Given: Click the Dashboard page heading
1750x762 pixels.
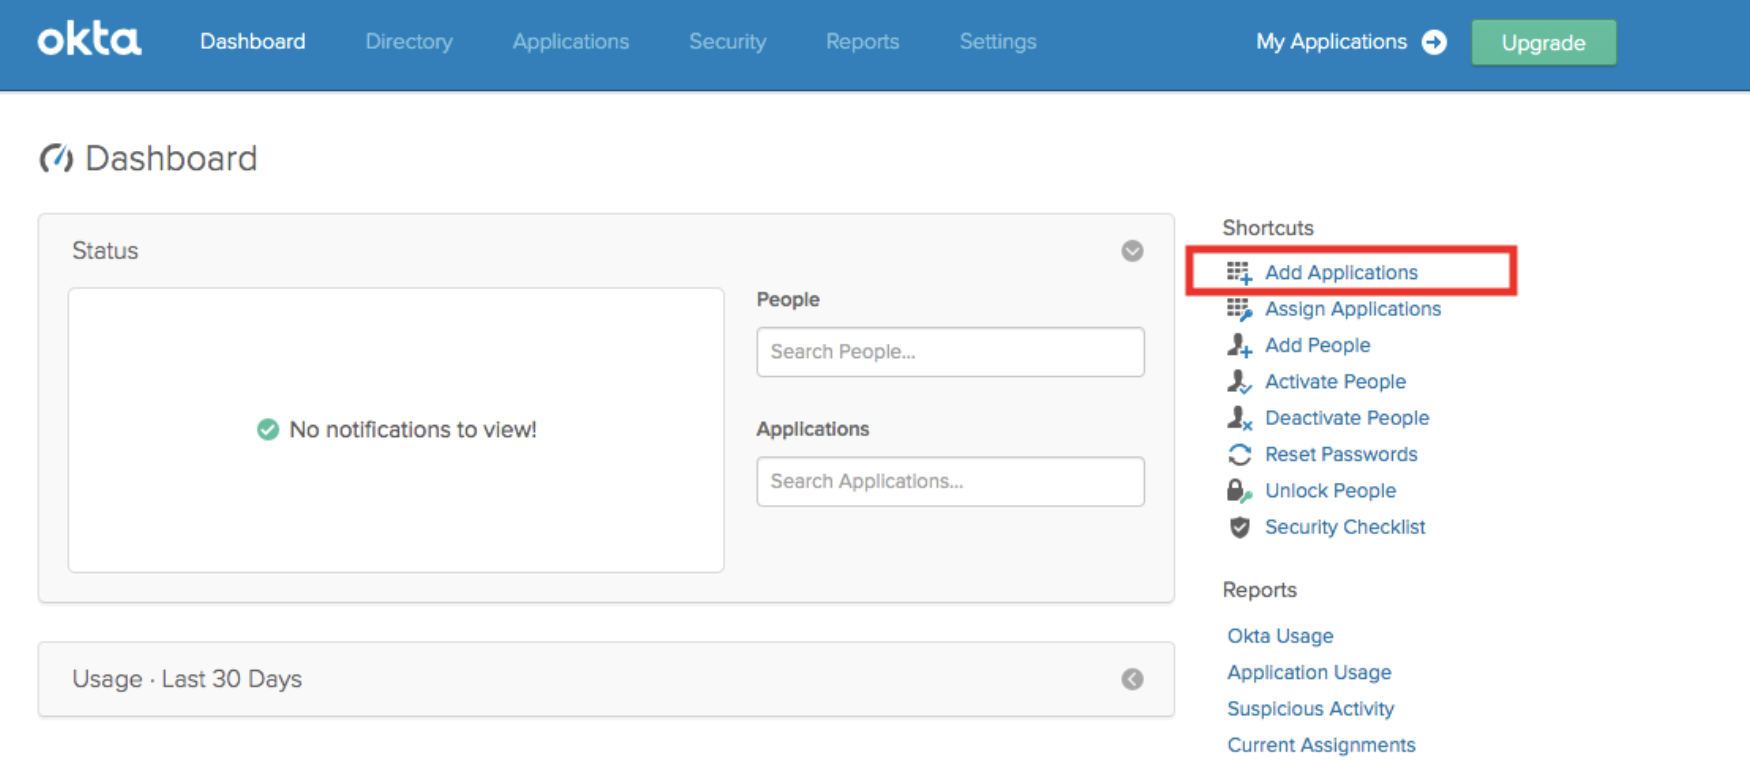Looking at the screenshot, I should tap(171, 158).
